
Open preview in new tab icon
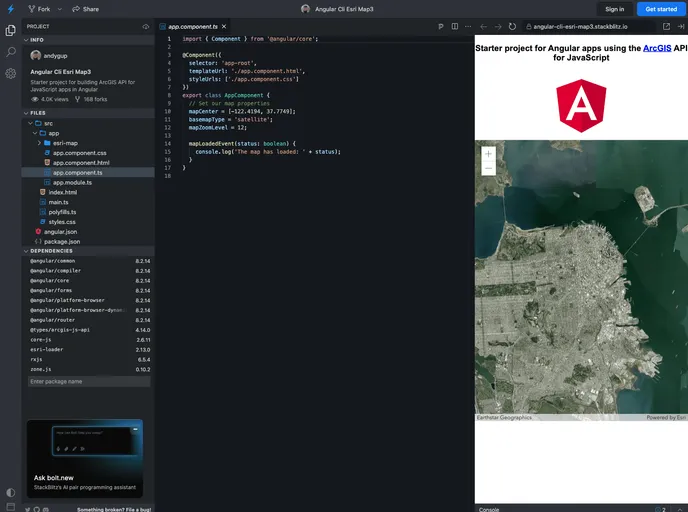pos(666,27)
